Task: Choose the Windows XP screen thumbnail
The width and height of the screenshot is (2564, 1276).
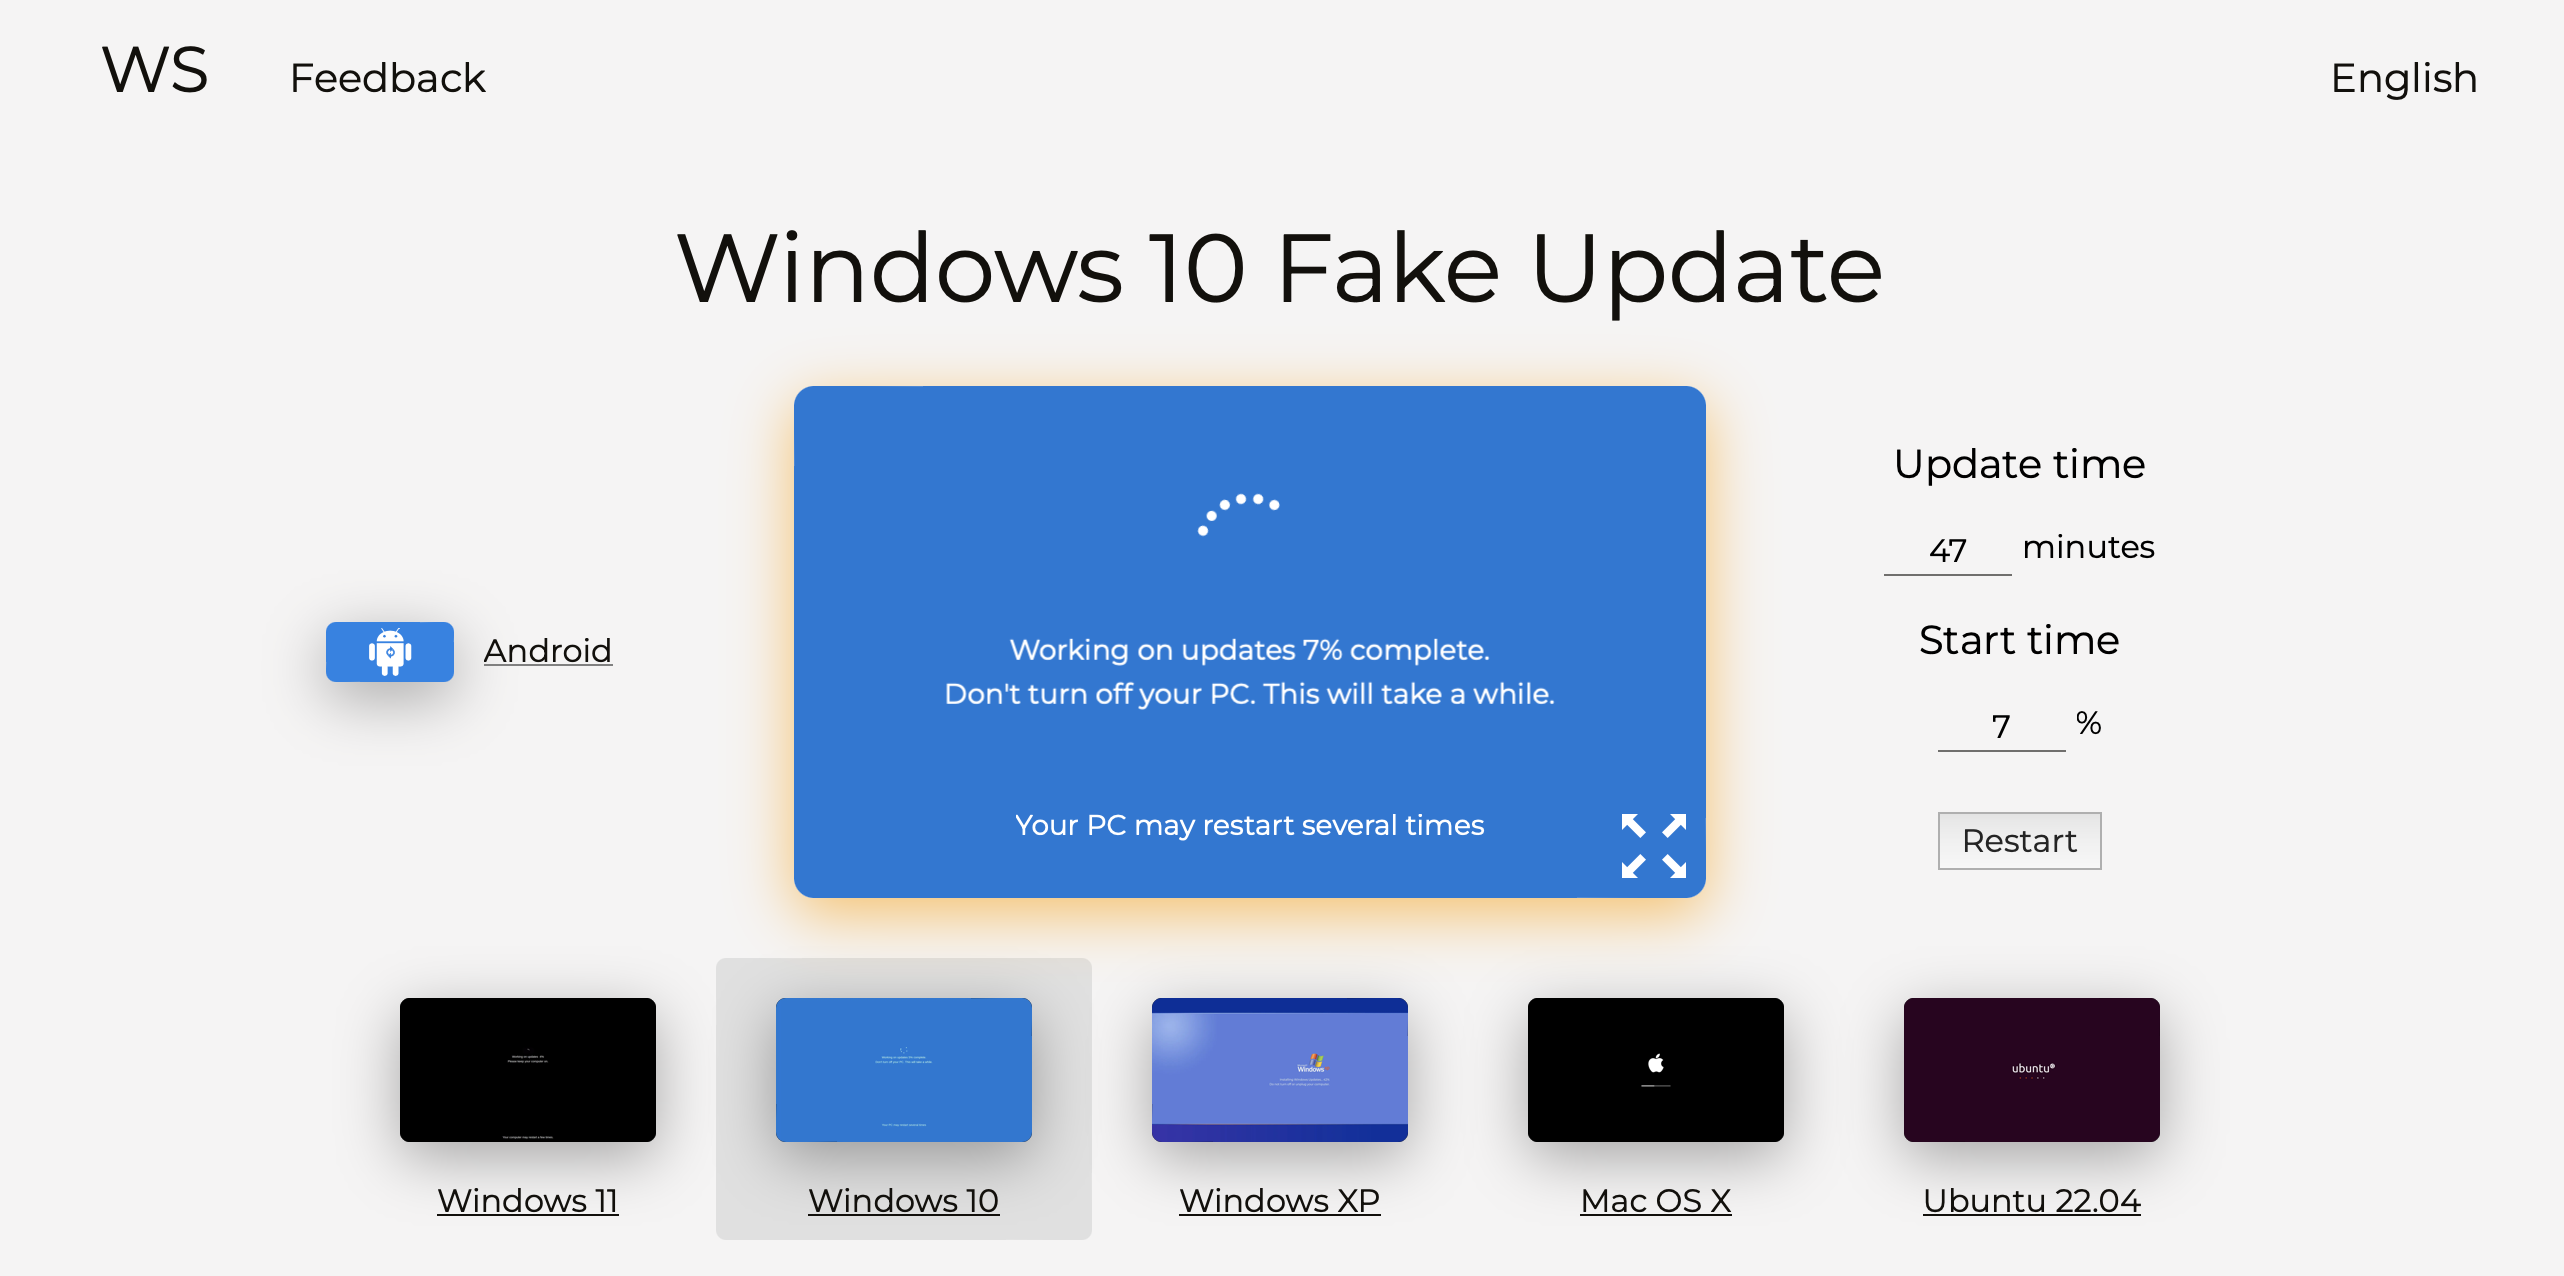Action: click(x=1279, y=1069)
